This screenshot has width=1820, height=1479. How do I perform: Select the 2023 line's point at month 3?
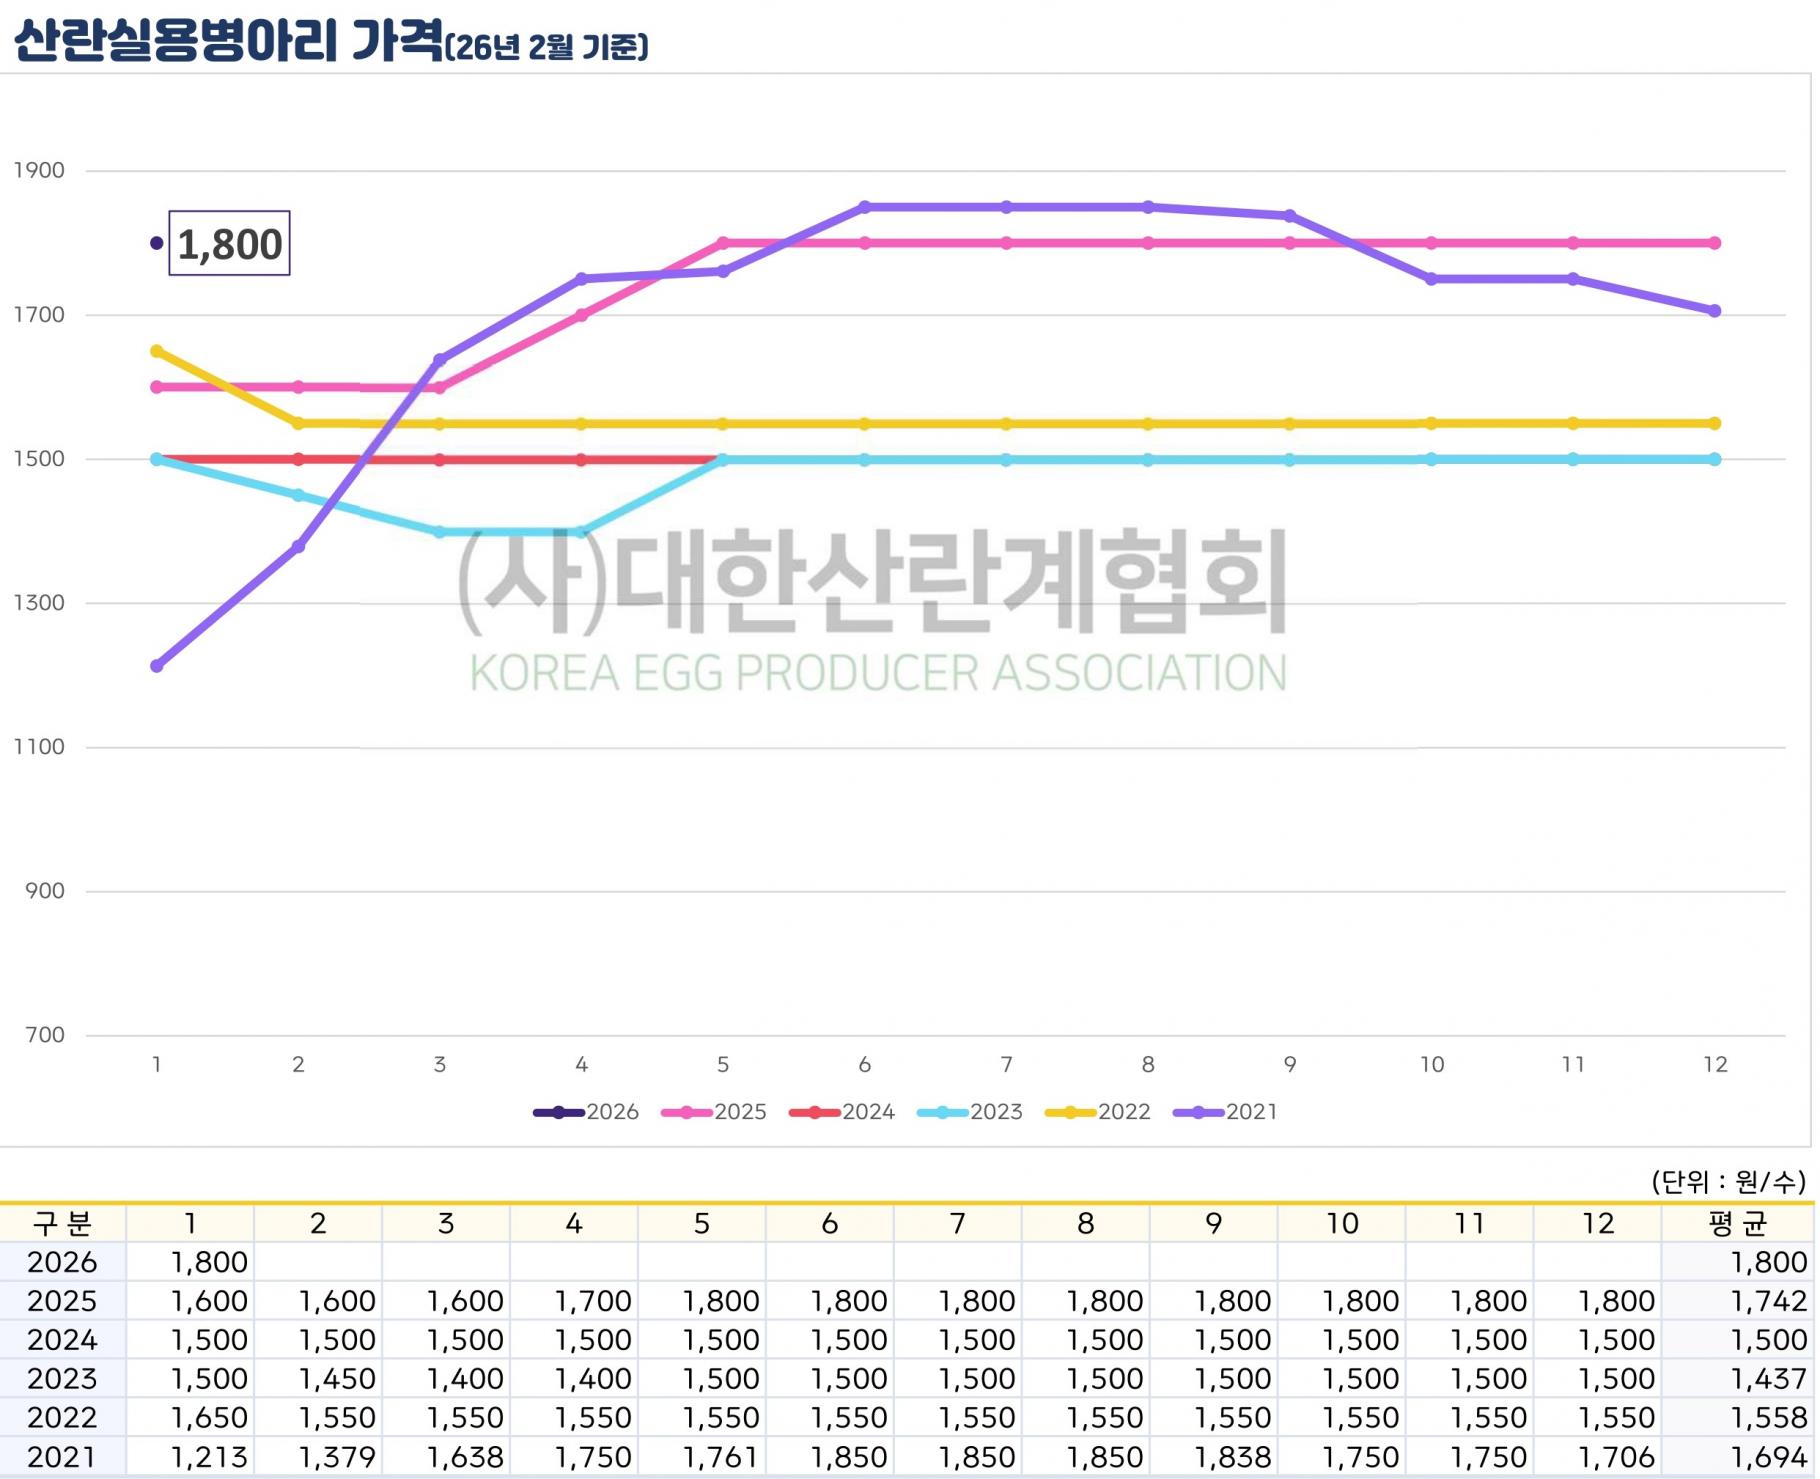point(440,532)
